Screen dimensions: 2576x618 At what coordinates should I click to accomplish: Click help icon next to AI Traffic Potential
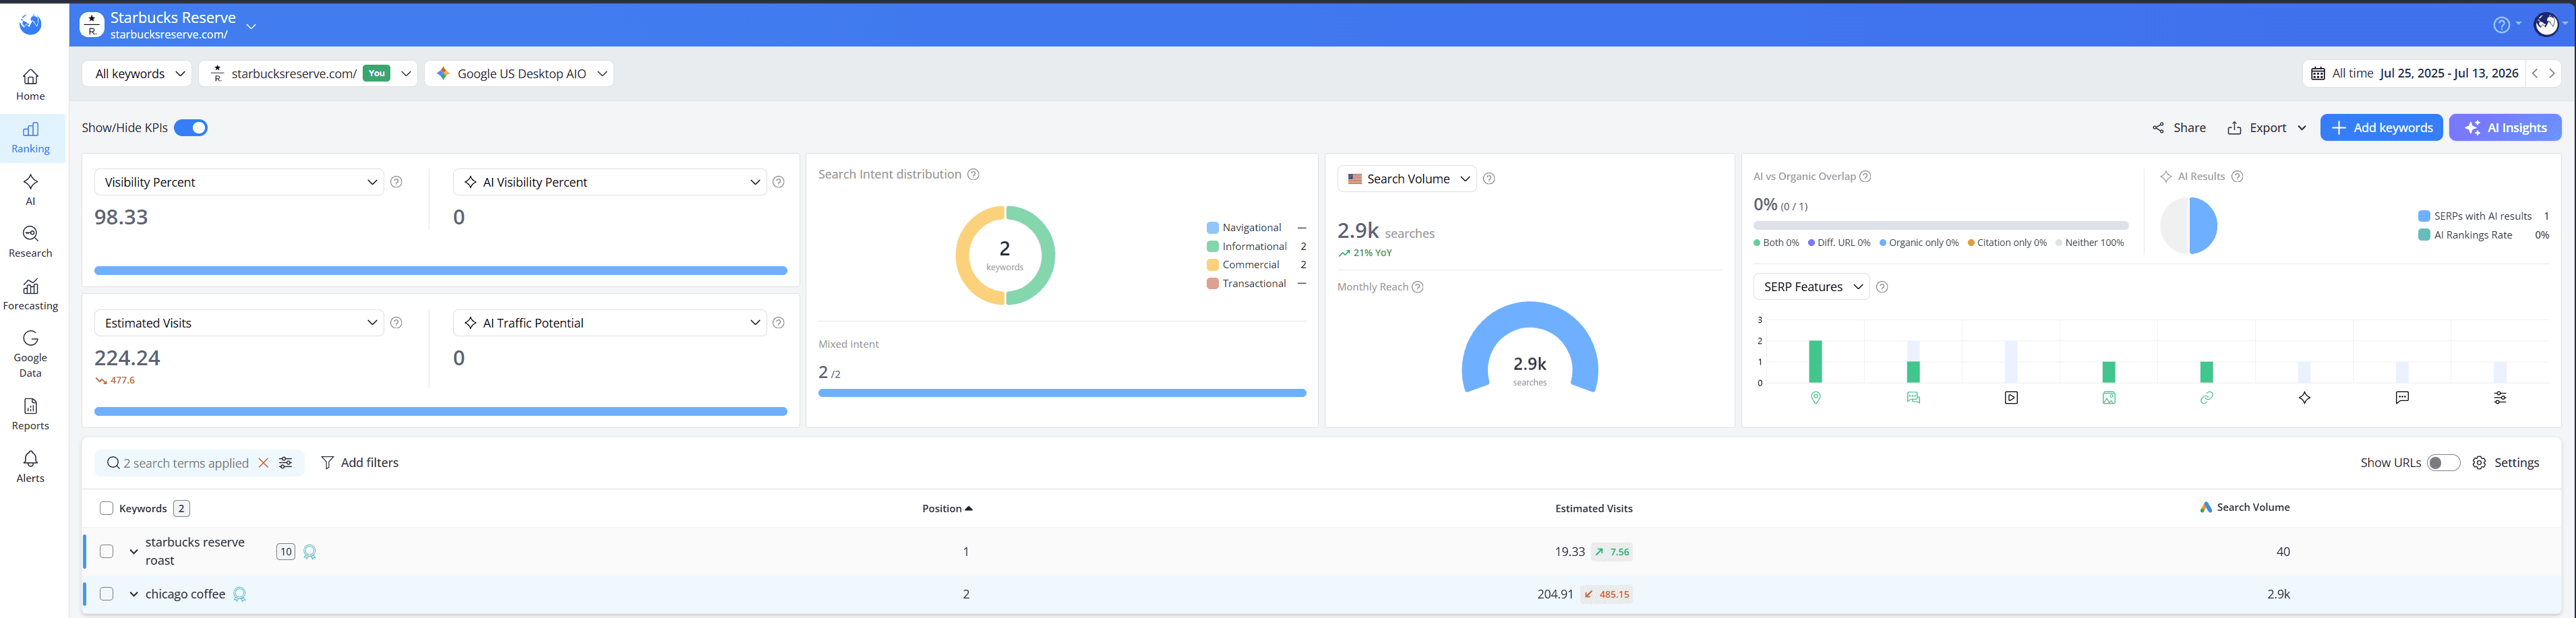[779, 323]
